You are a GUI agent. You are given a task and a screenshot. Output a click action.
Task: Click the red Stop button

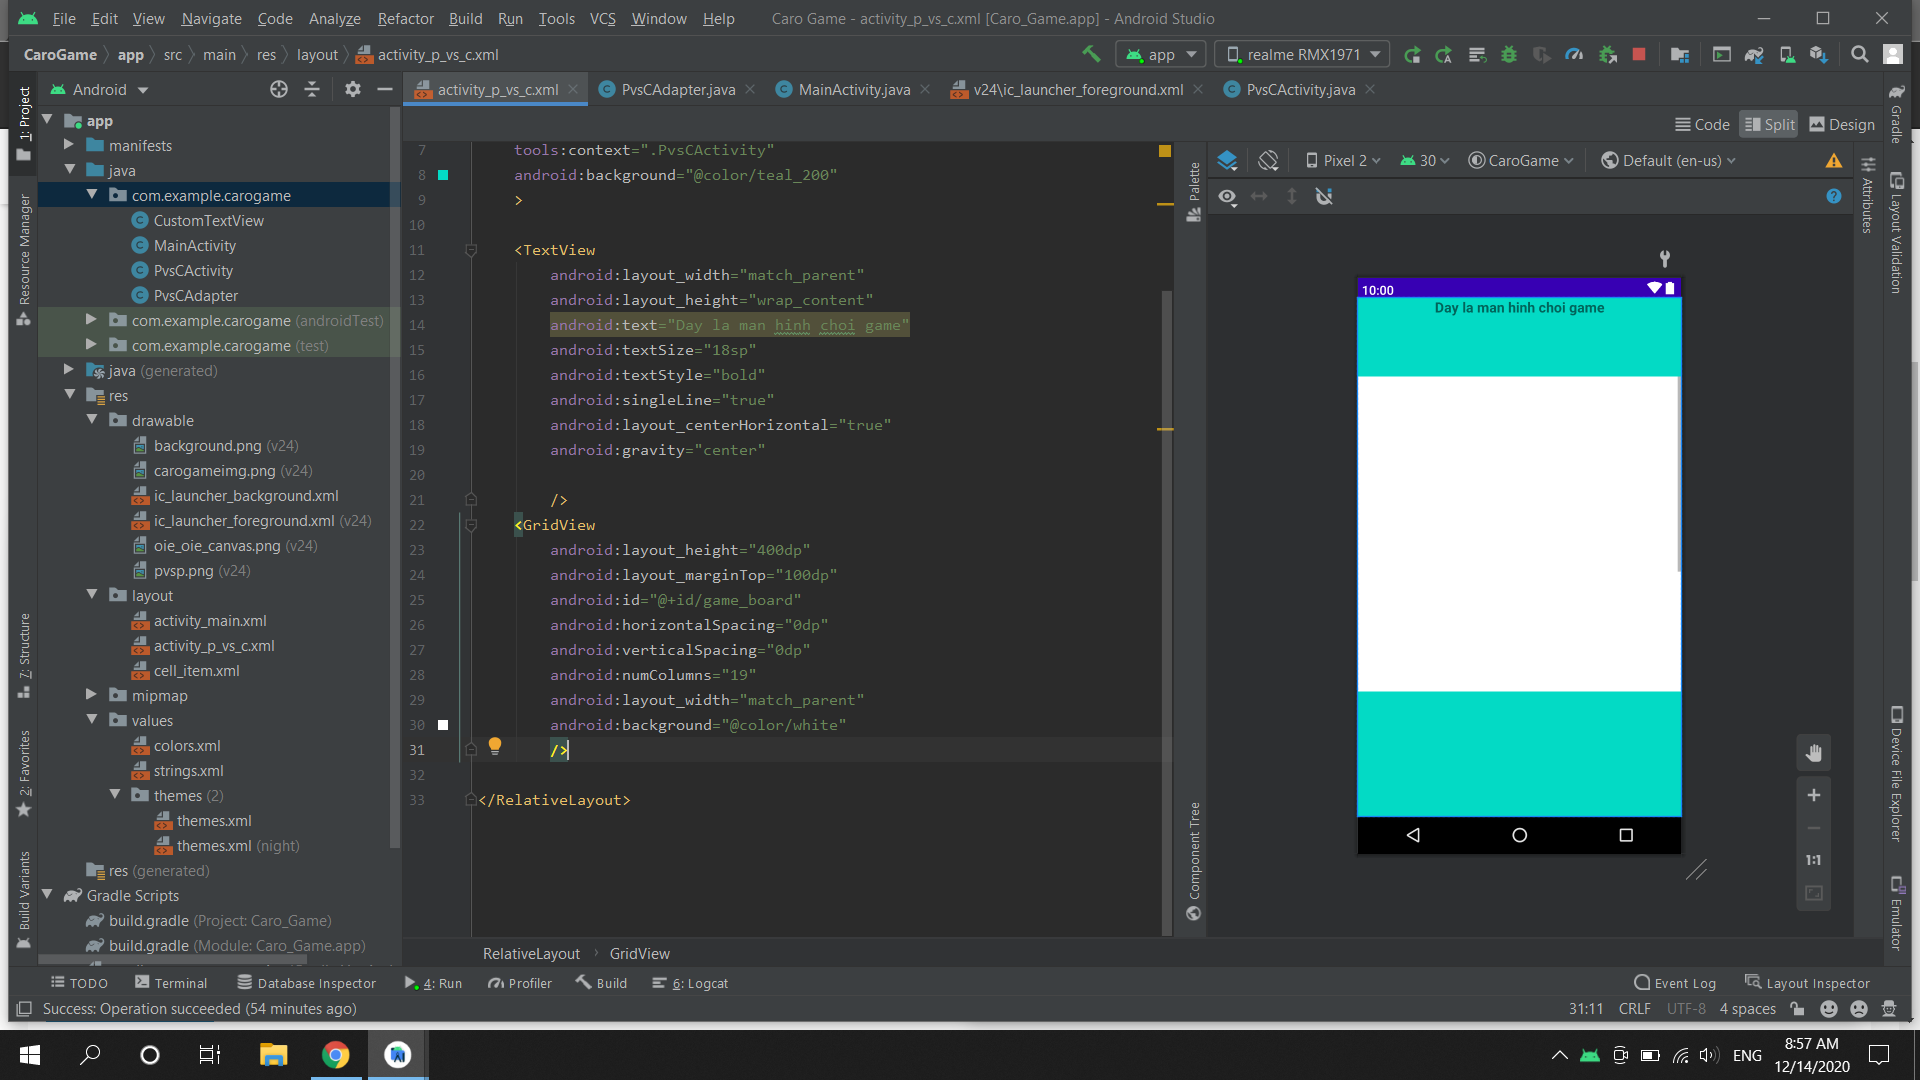[1639, 55]
